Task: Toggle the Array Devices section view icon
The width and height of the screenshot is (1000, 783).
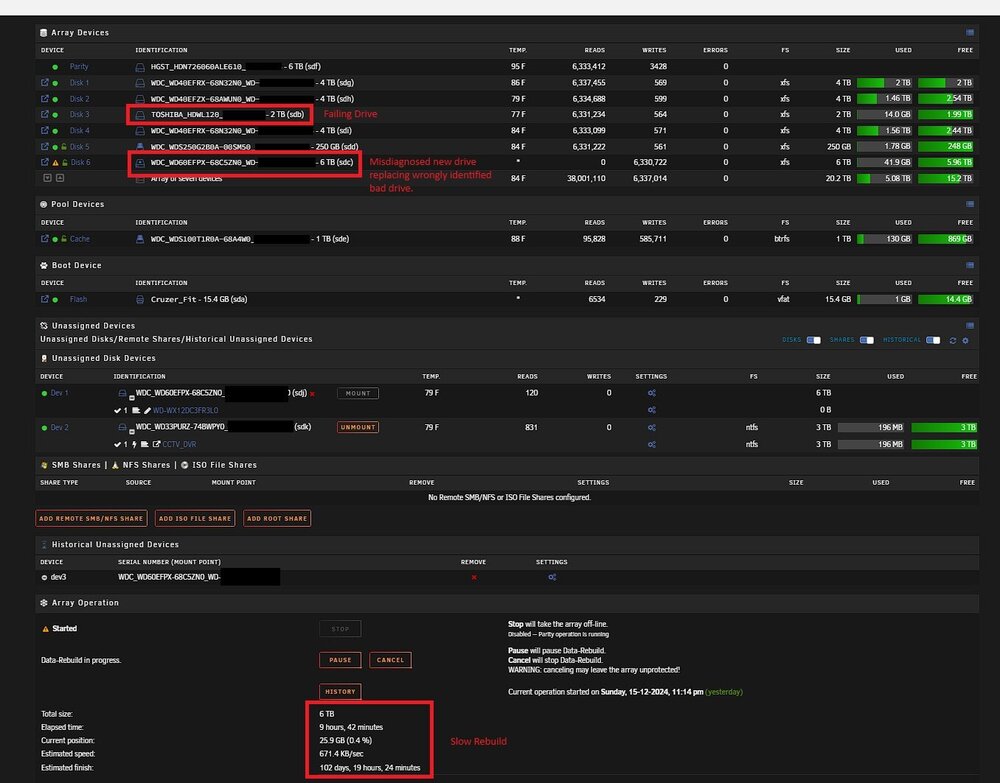Action: [969, 33]
